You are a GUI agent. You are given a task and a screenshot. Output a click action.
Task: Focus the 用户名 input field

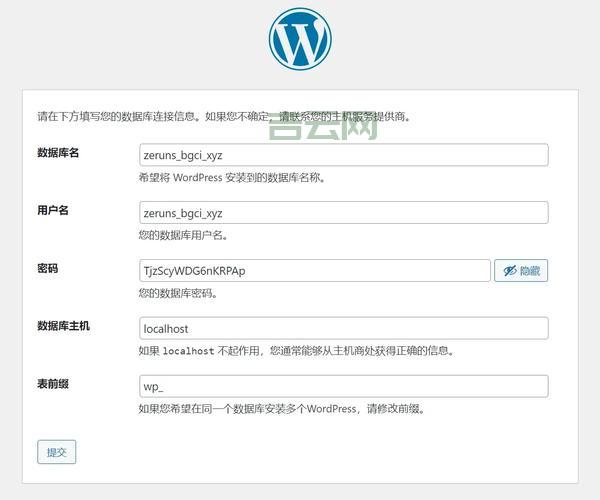click(343, 213)
